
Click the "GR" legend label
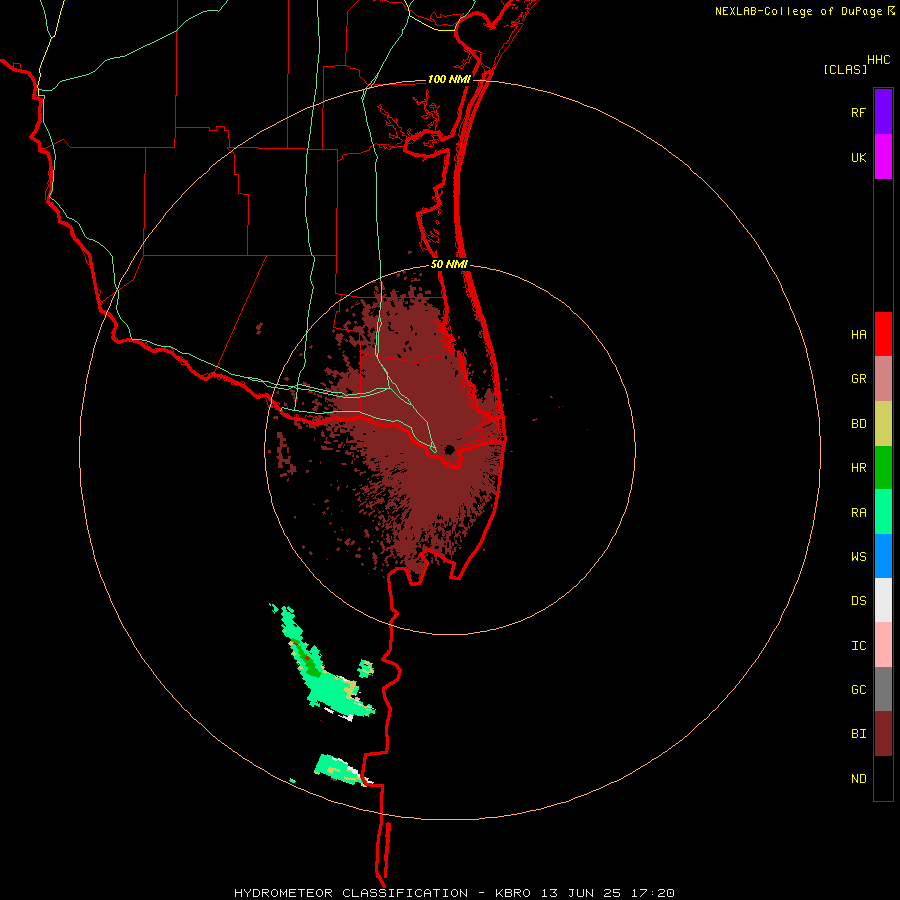tap(859, 379)
